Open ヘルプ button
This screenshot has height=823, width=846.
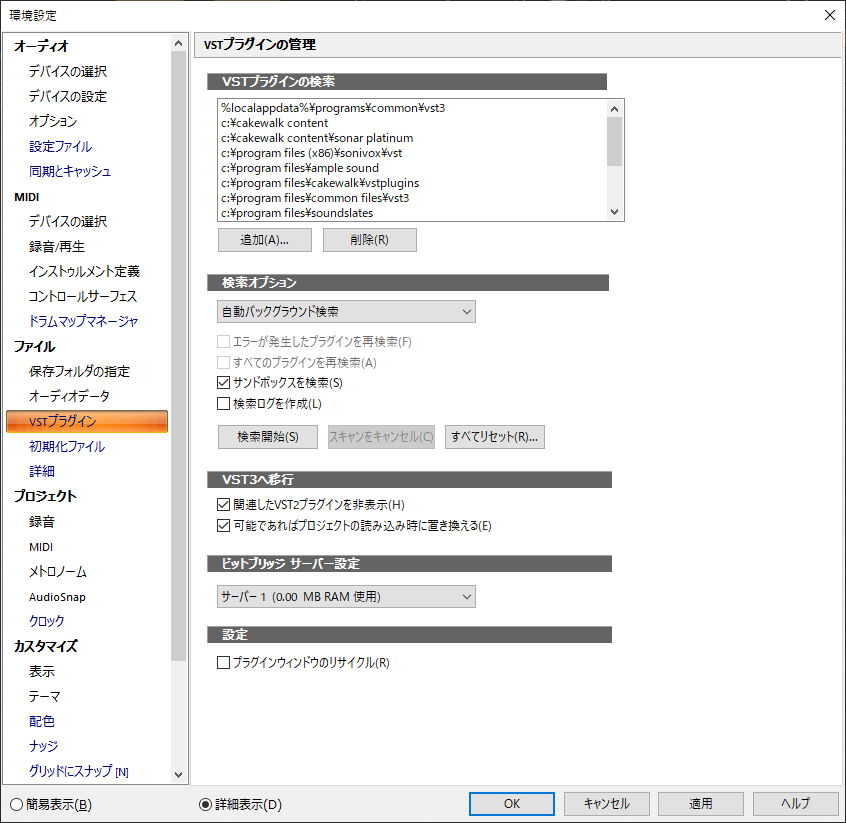point(795,804)
